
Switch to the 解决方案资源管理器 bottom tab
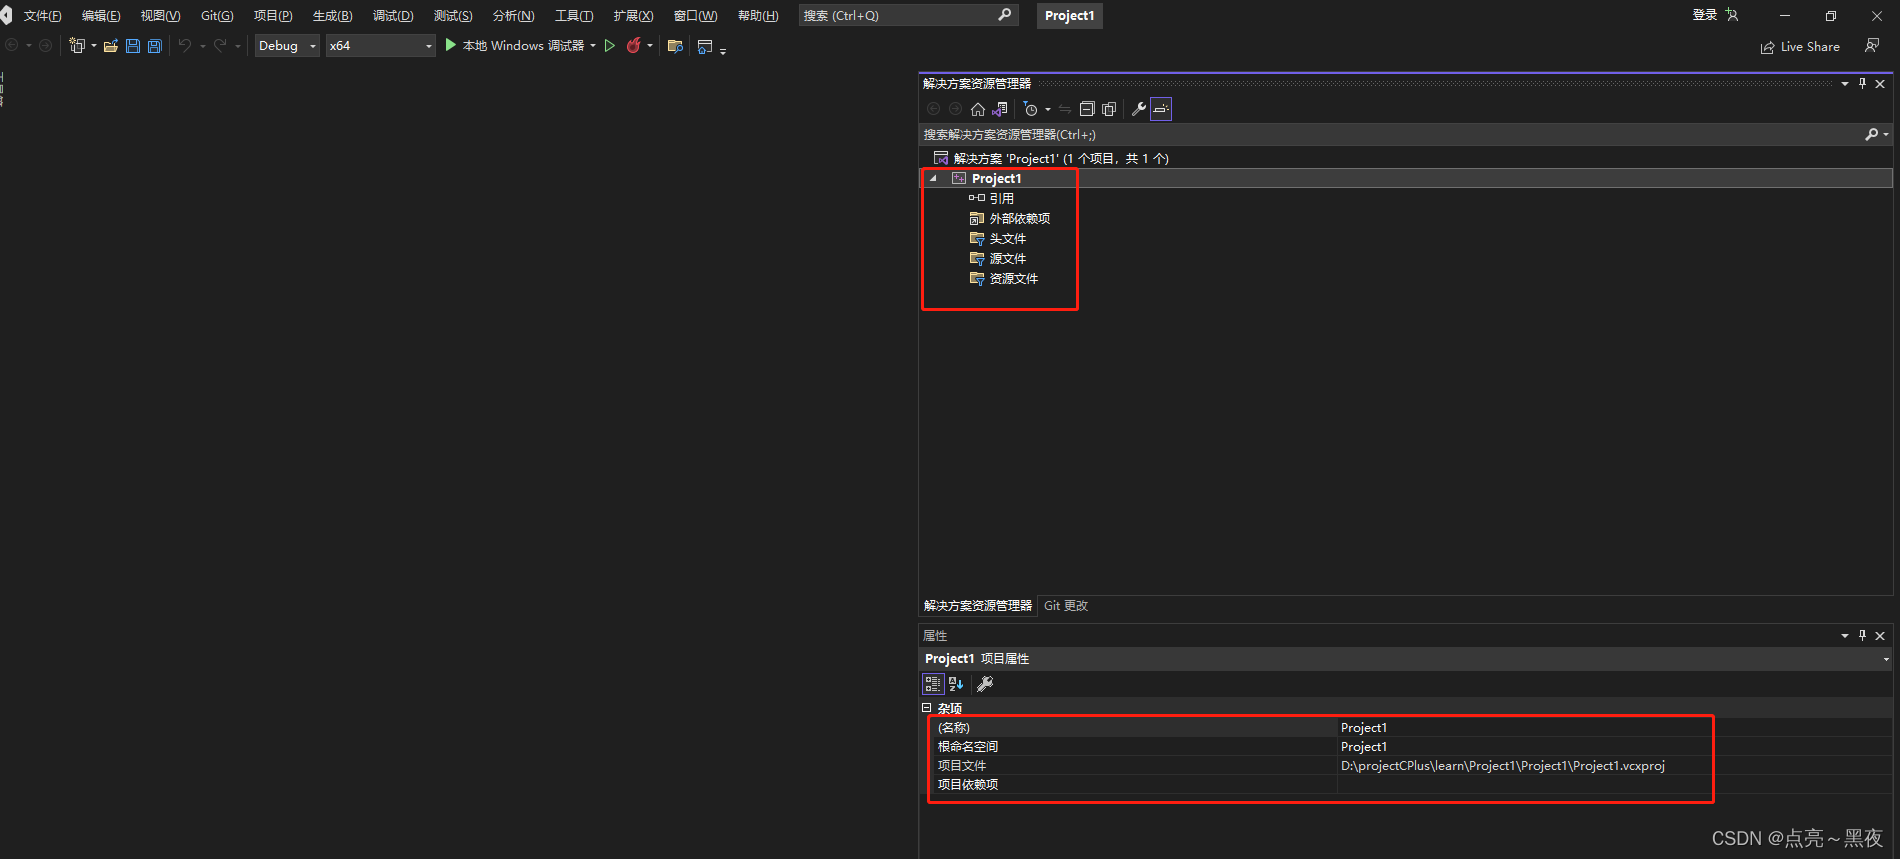(978, 606)
